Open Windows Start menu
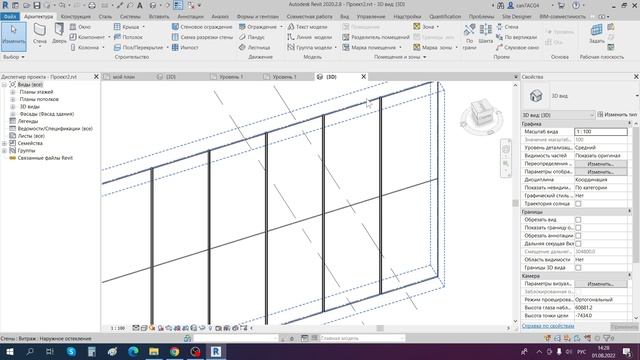 [x=9, y=351]
